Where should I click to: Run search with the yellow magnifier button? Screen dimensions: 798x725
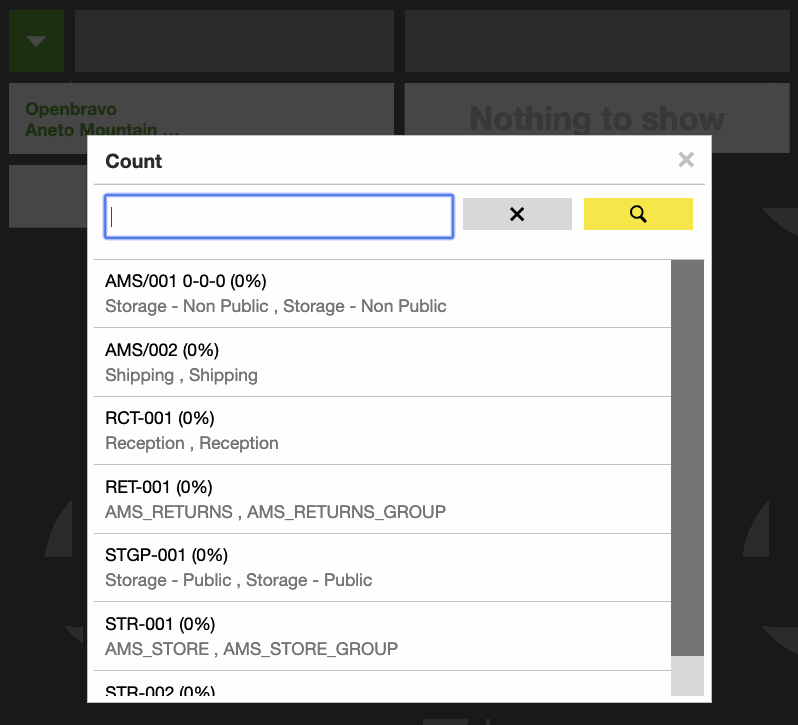click(638, 214)
